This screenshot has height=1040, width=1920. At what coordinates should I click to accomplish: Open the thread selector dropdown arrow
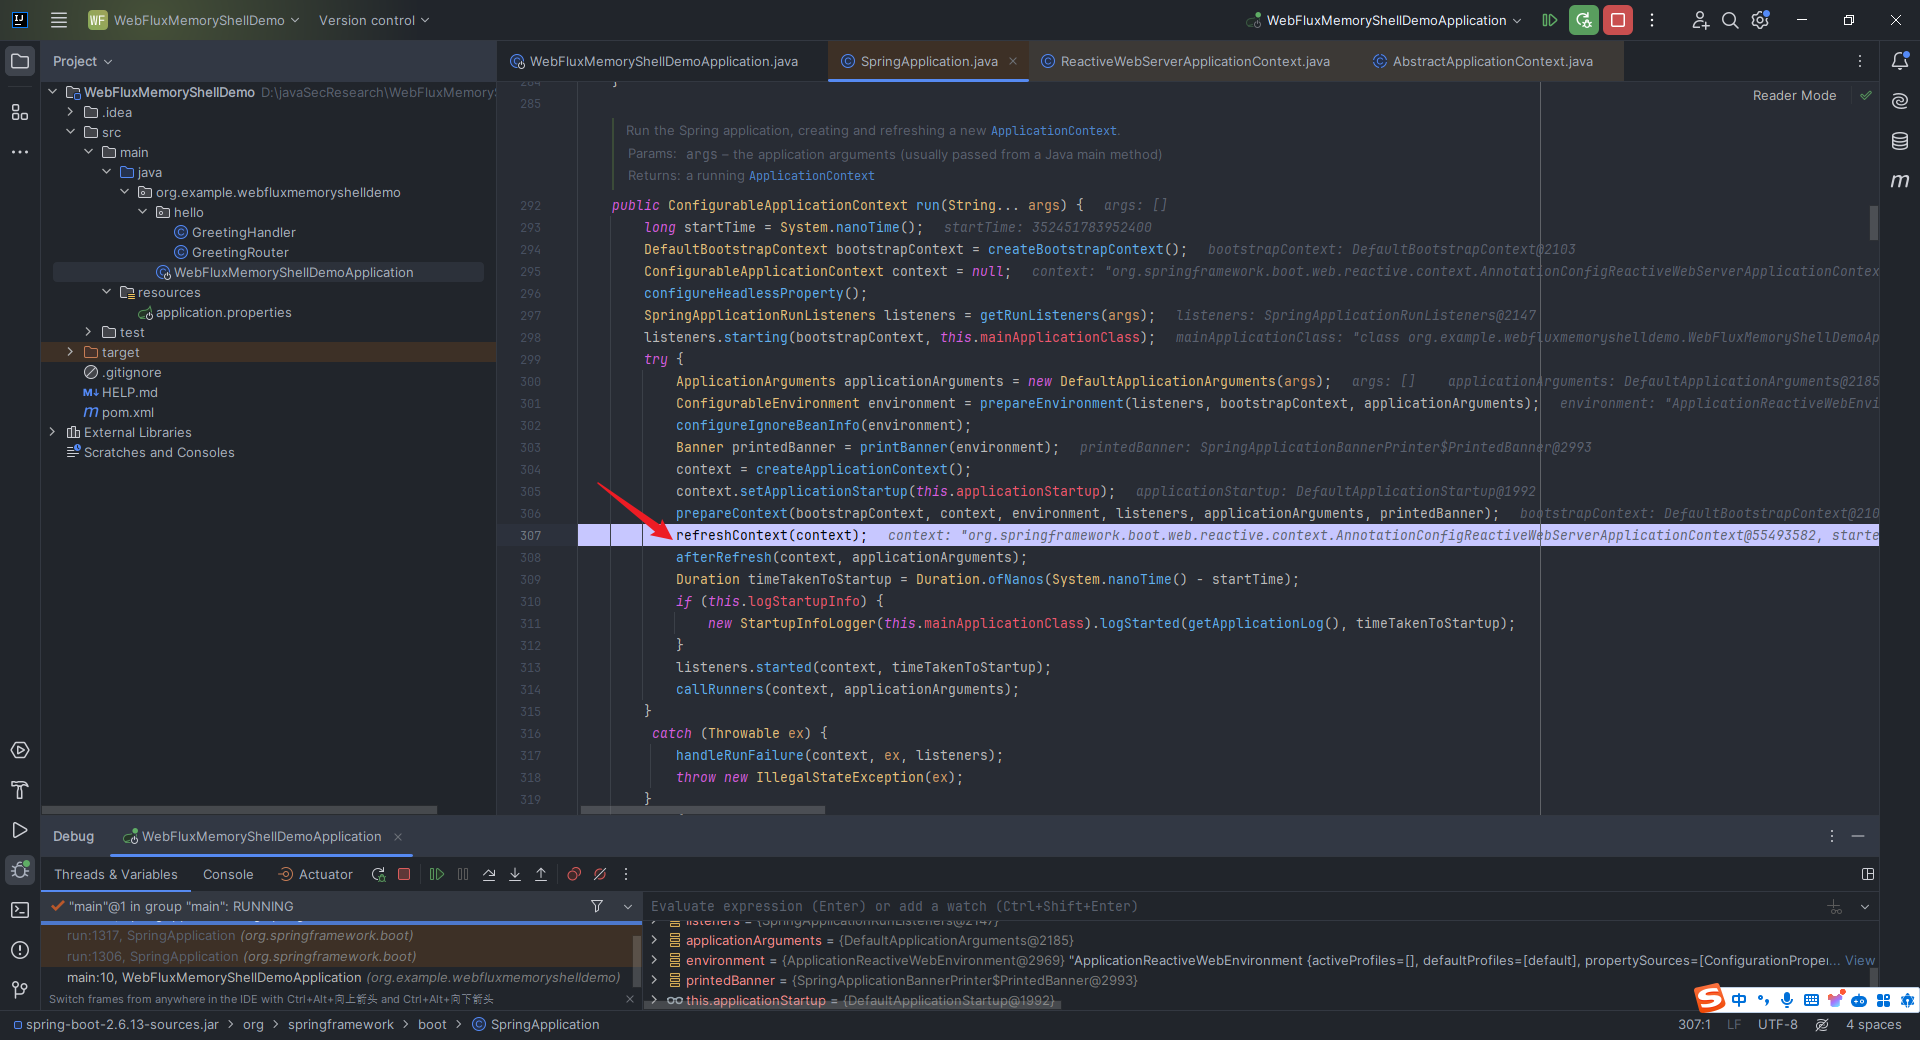tap(628, 906)
